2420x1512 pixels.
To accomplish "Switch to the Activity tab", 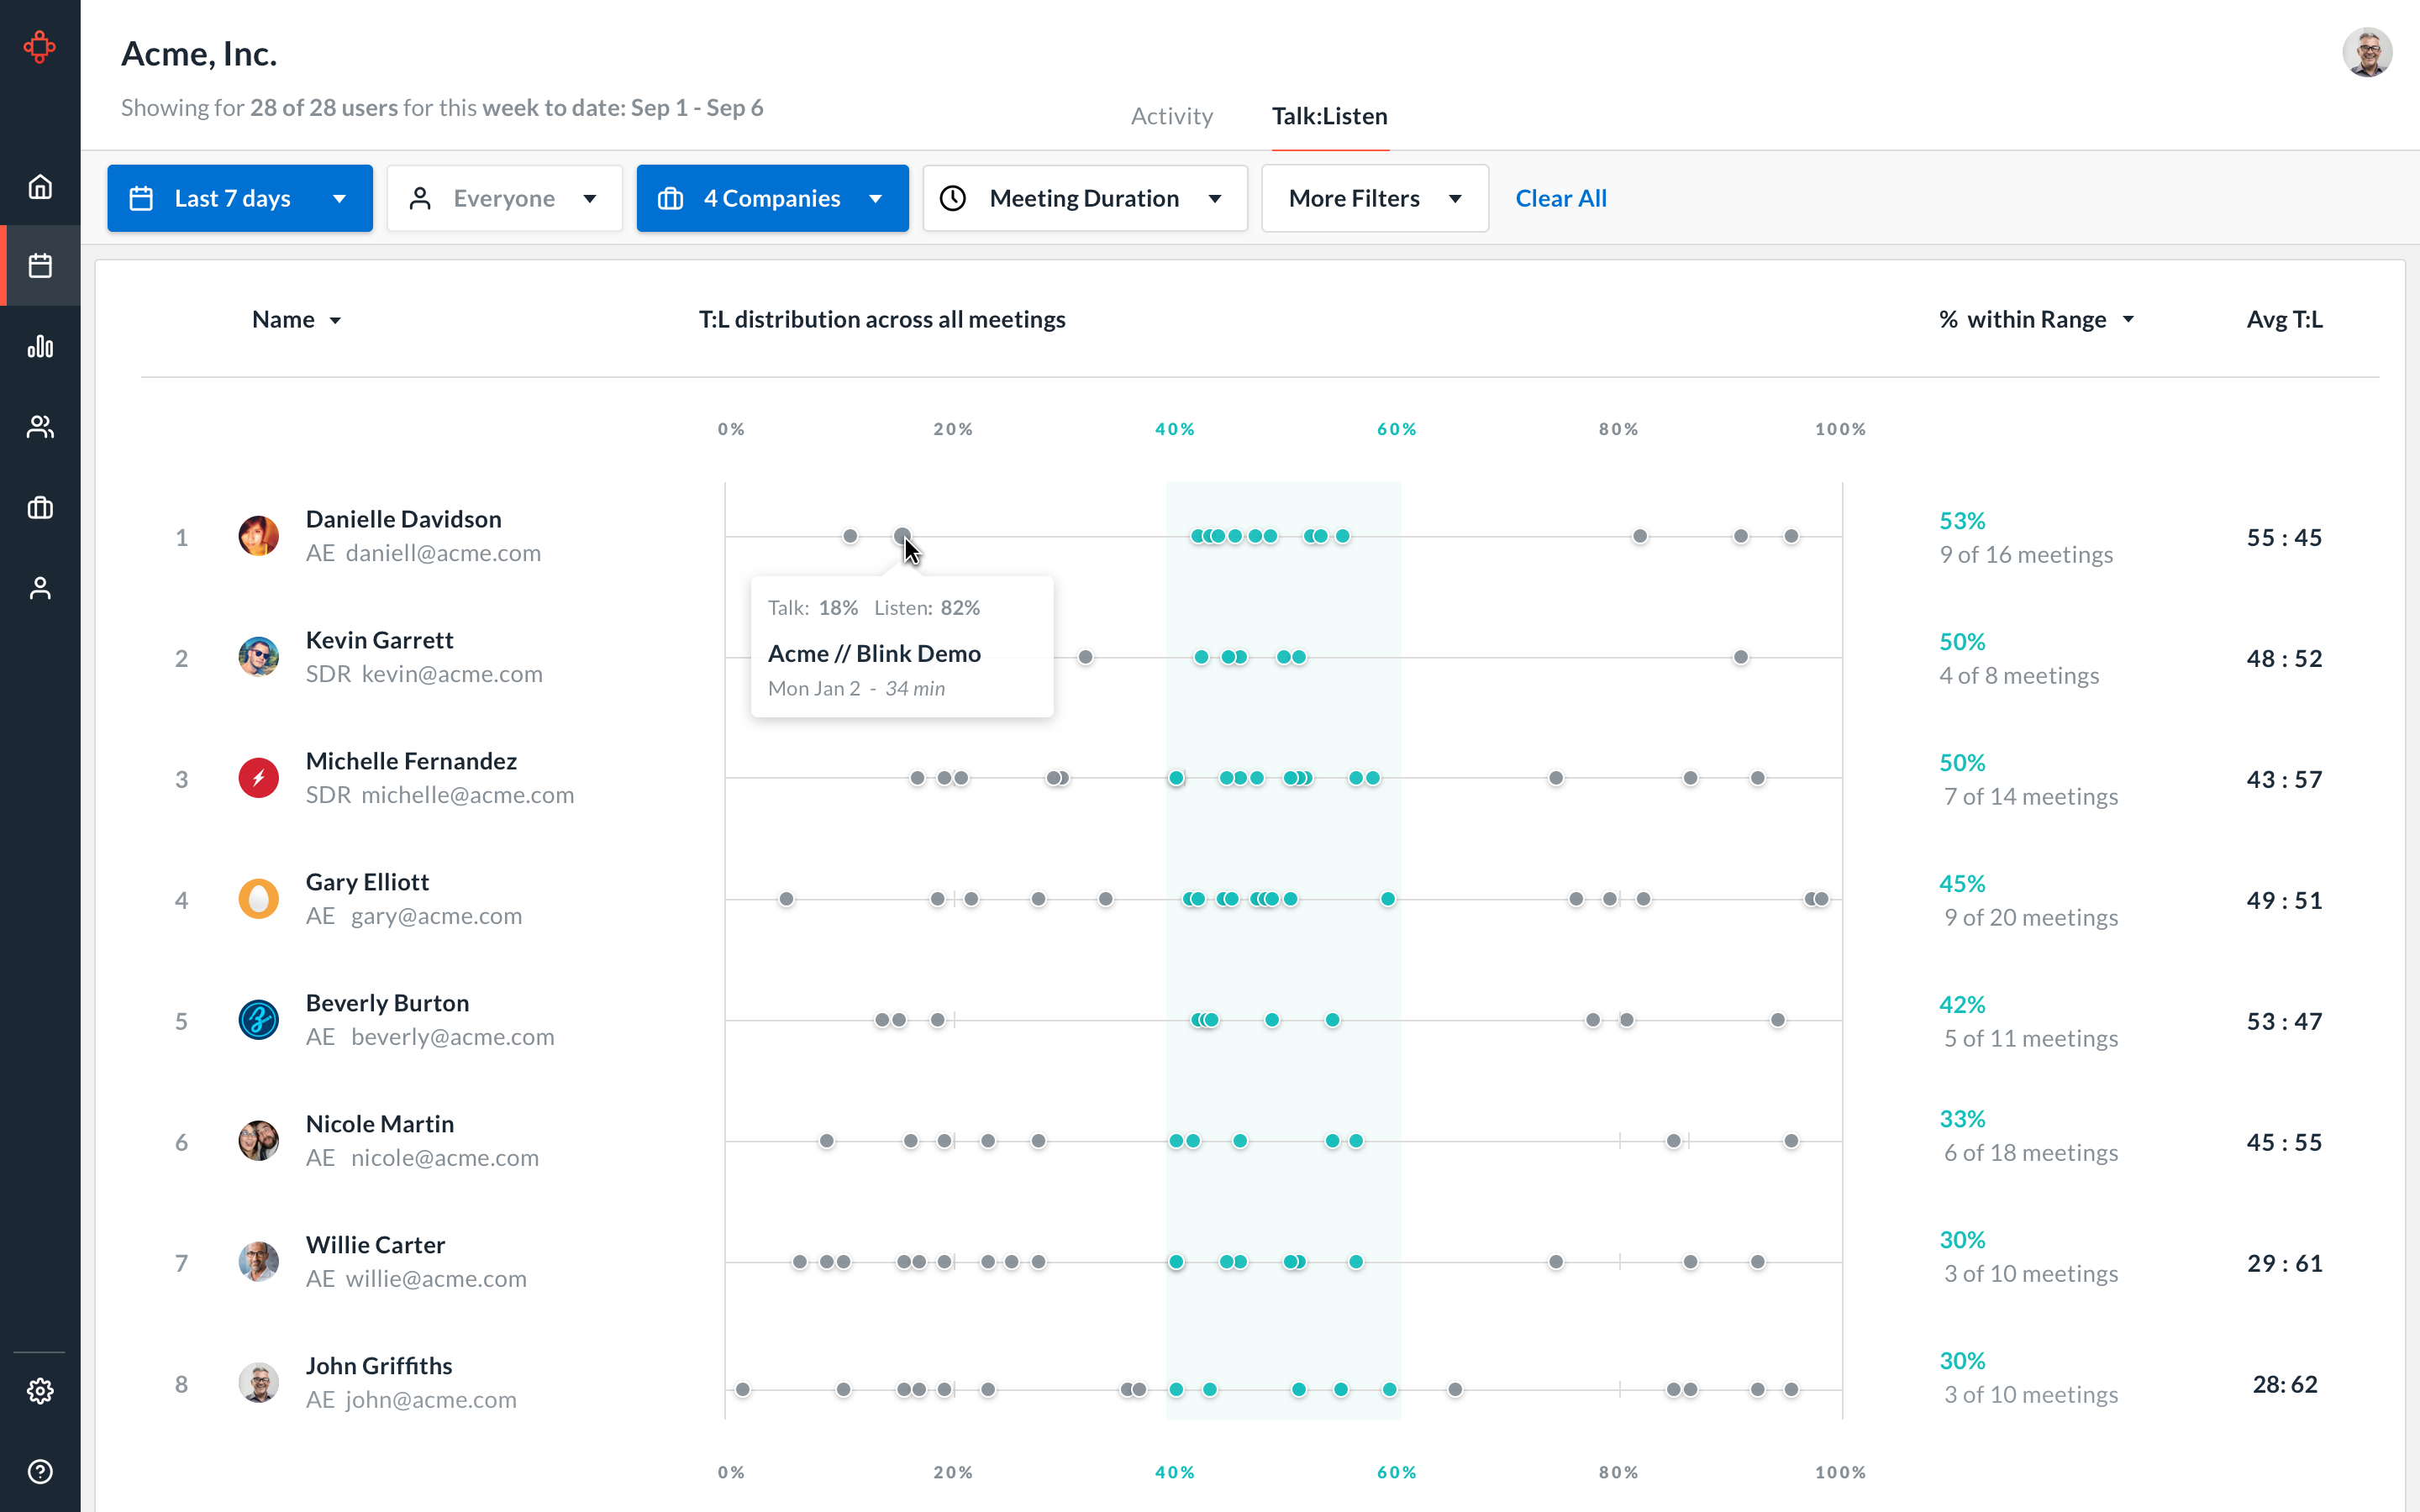I will (1171, 116).
